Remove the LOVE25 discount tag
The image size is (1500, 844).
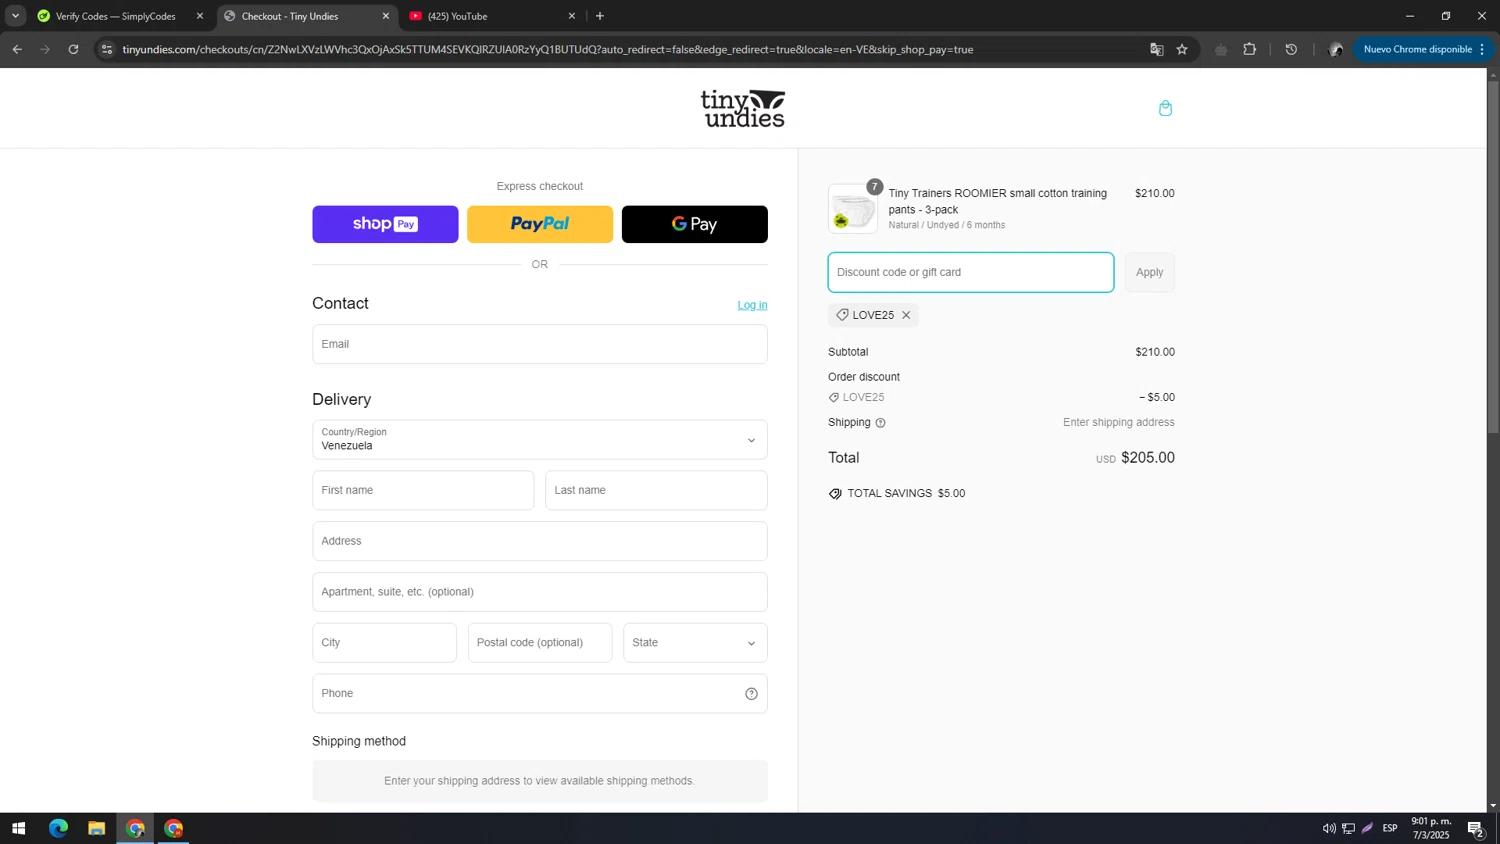[906, 315]
